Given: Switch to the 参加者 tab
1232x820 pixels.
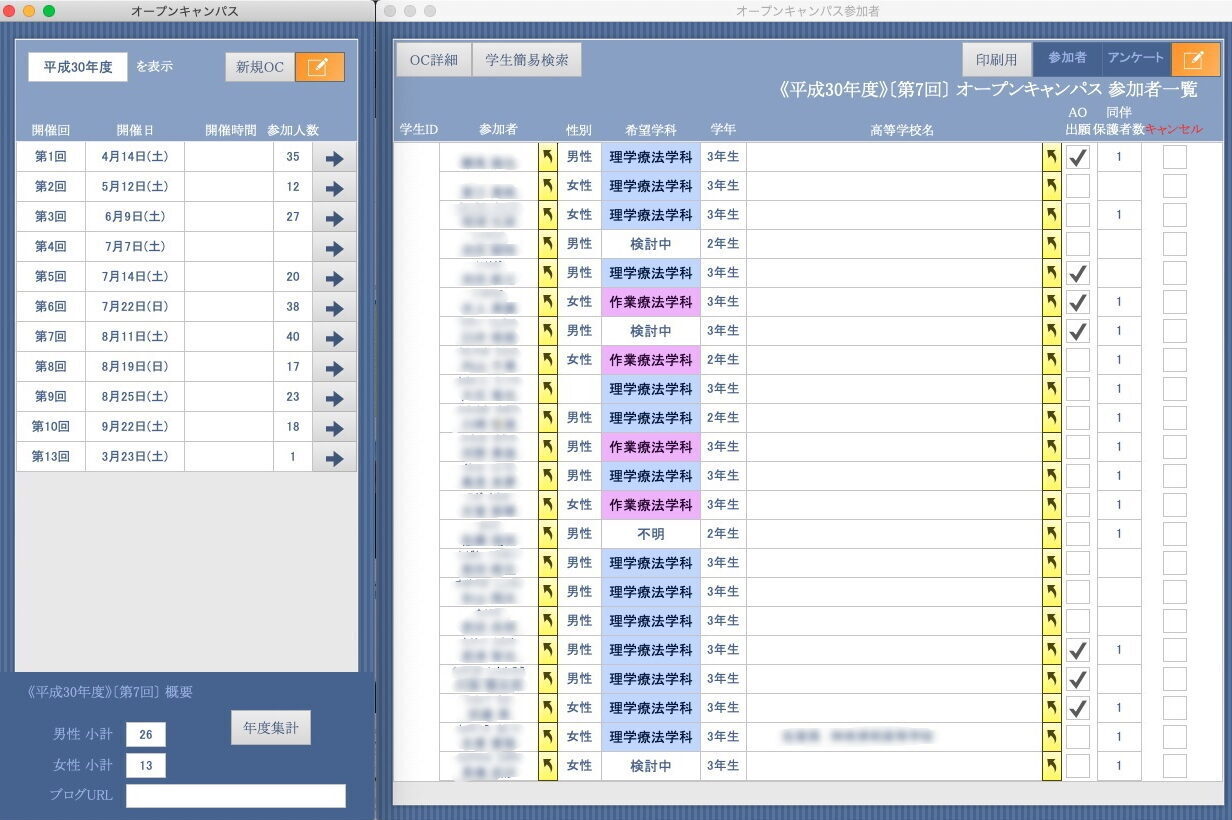Looking at the screenshot, I should pos(1067,59).
